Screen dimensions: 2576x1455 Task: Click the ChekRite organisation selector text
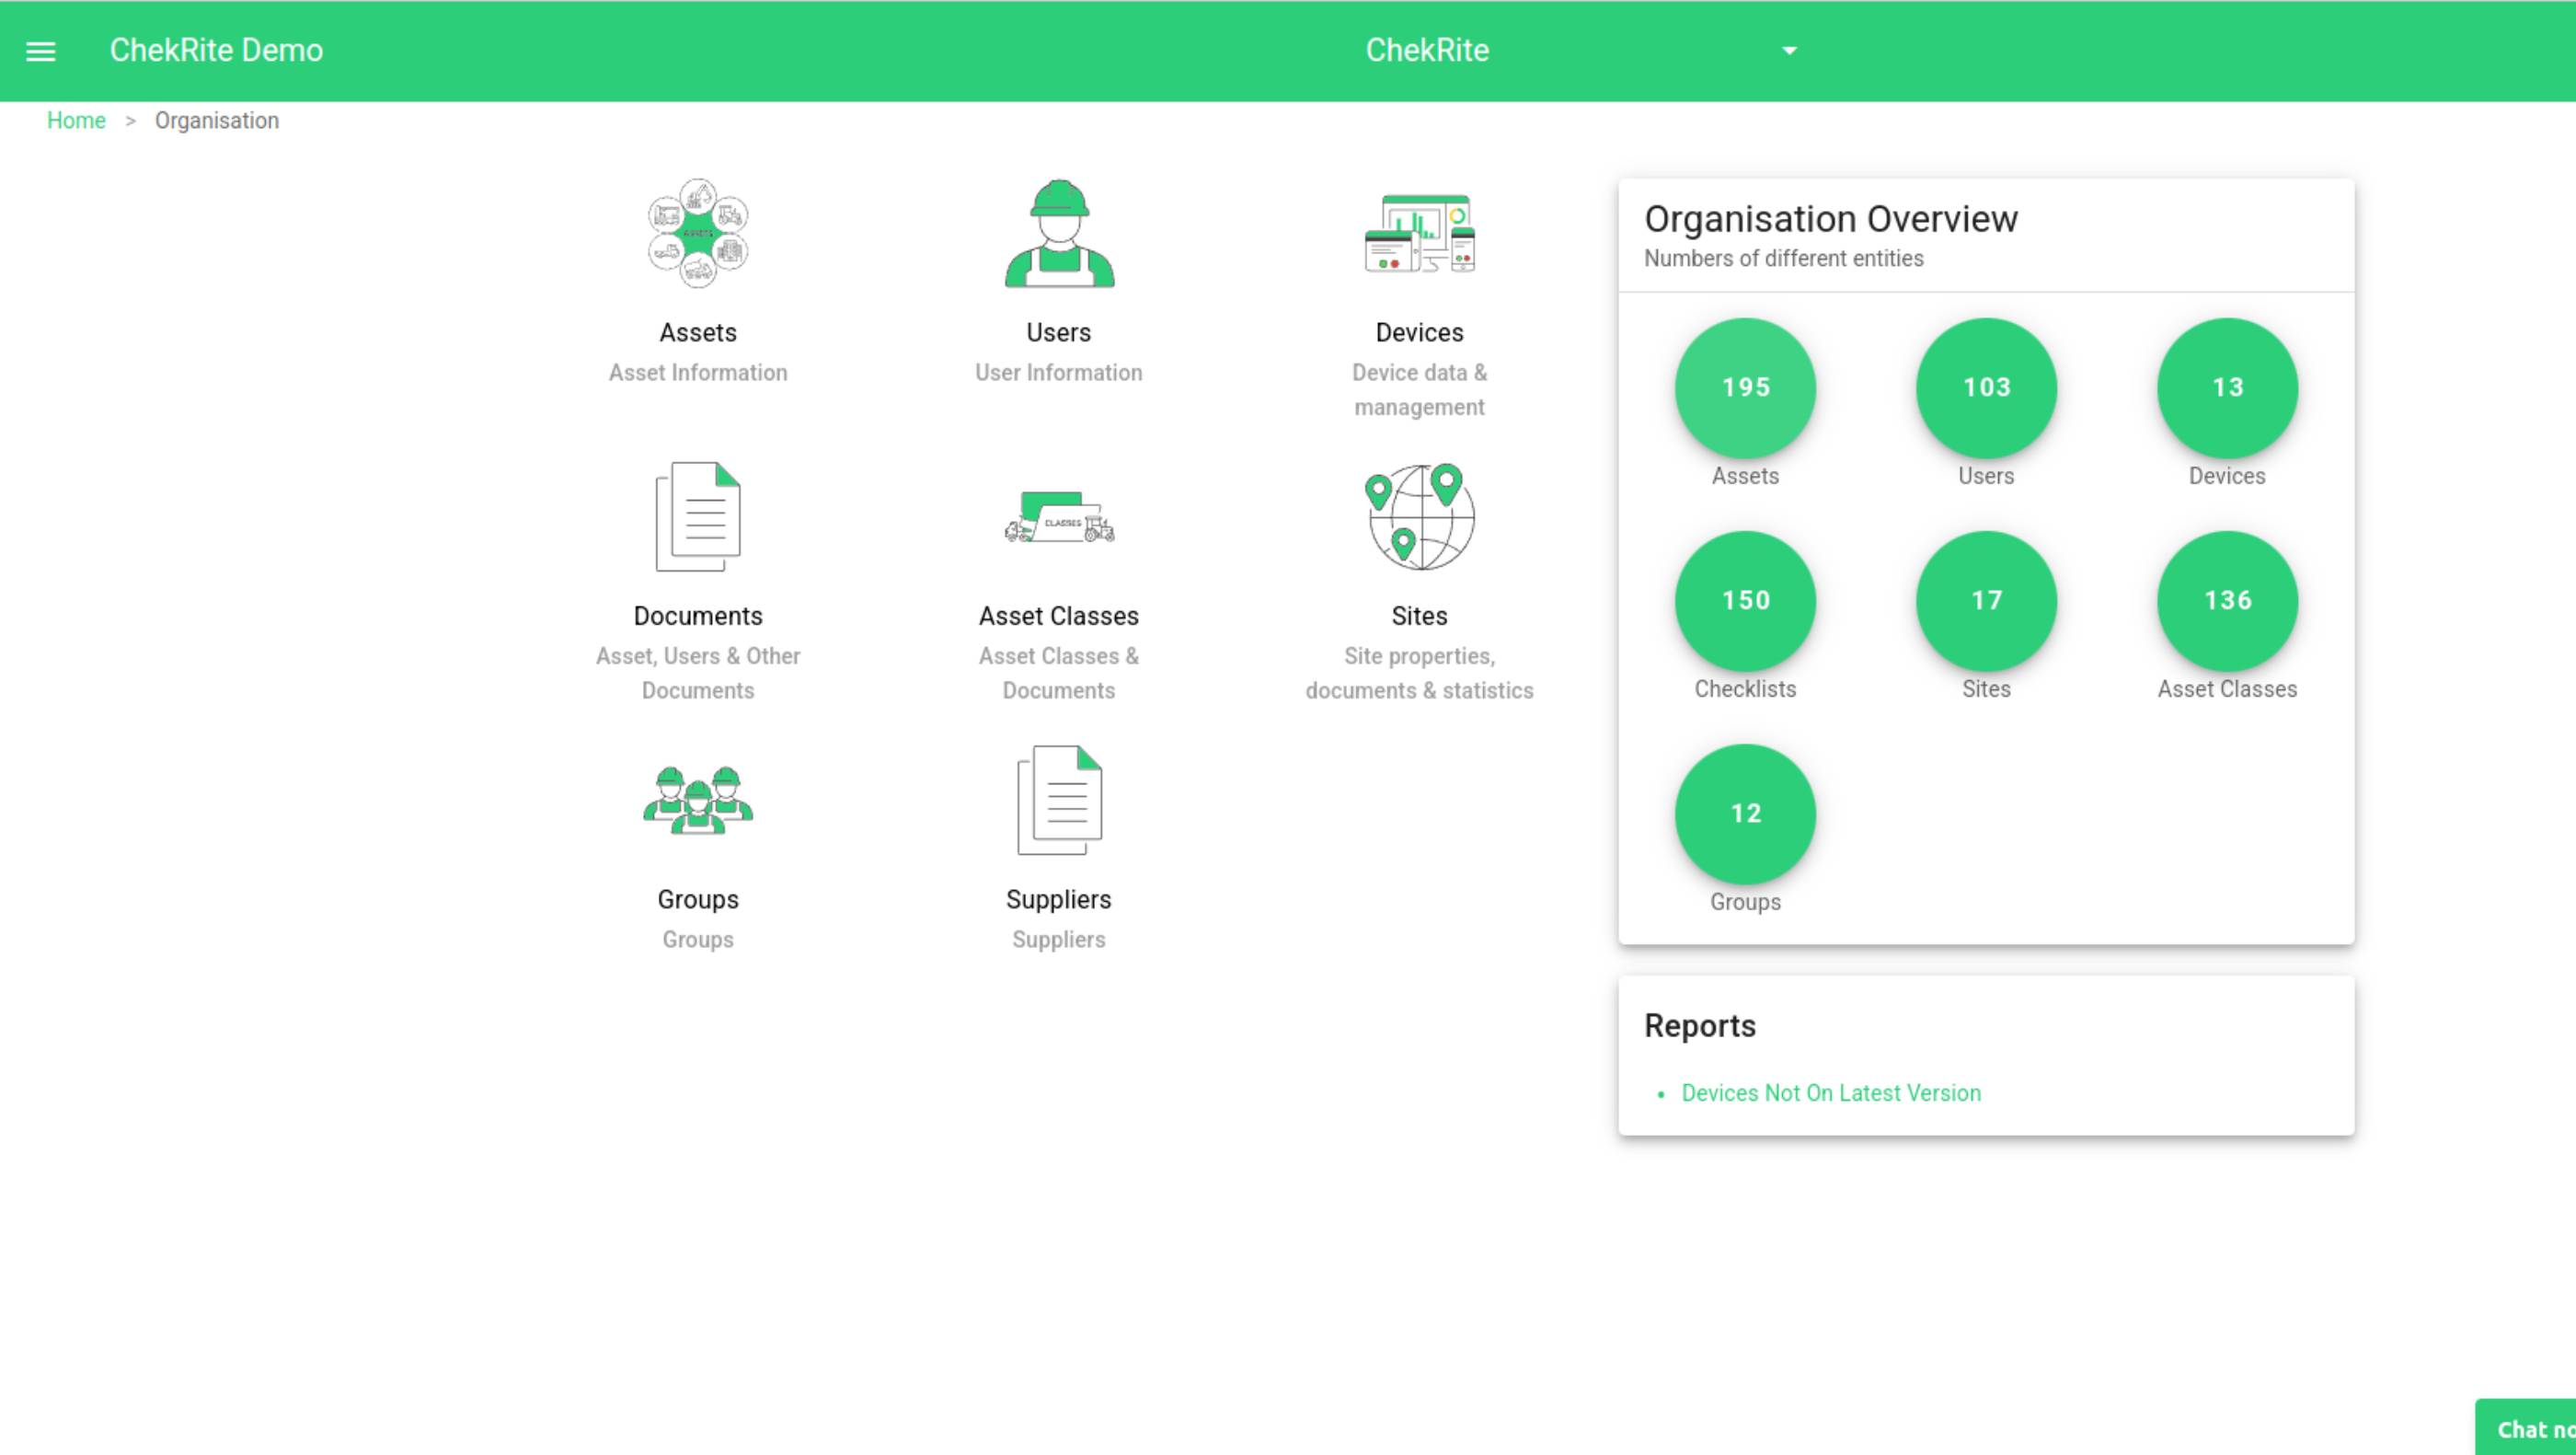click(1427, 51)
